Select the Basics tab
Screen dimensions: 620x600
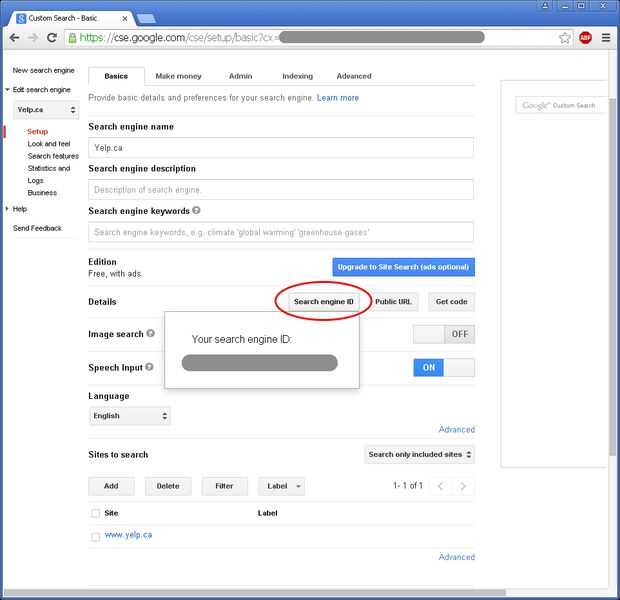(116, 76)
